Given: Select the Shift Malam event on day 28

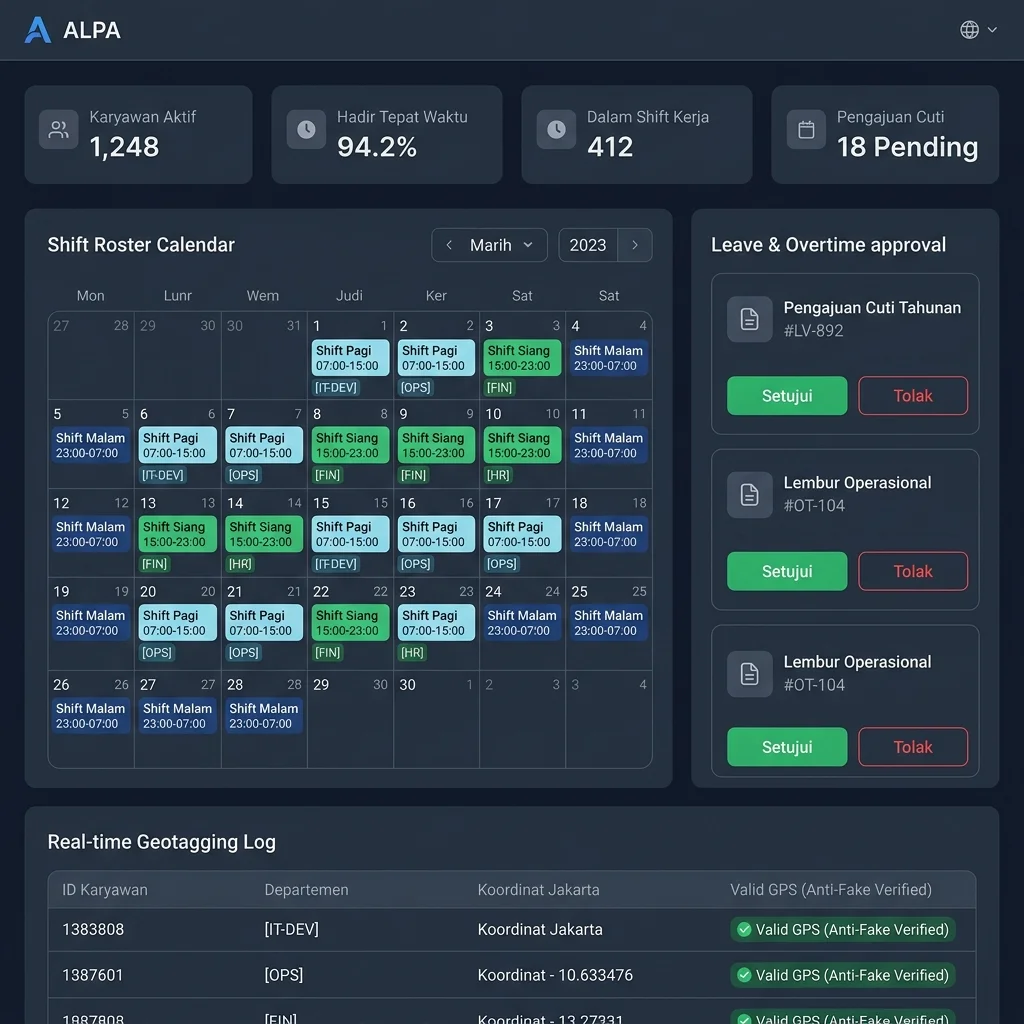Looking at the screenshot, I should [x=264, y=716].
